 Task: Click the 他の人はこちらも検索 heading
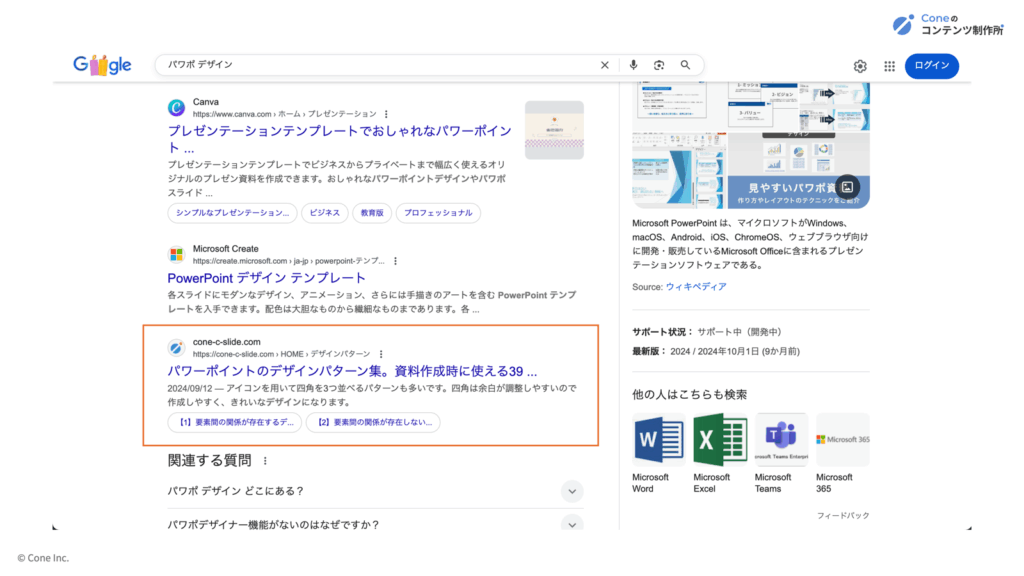click(x=690, y=394)
